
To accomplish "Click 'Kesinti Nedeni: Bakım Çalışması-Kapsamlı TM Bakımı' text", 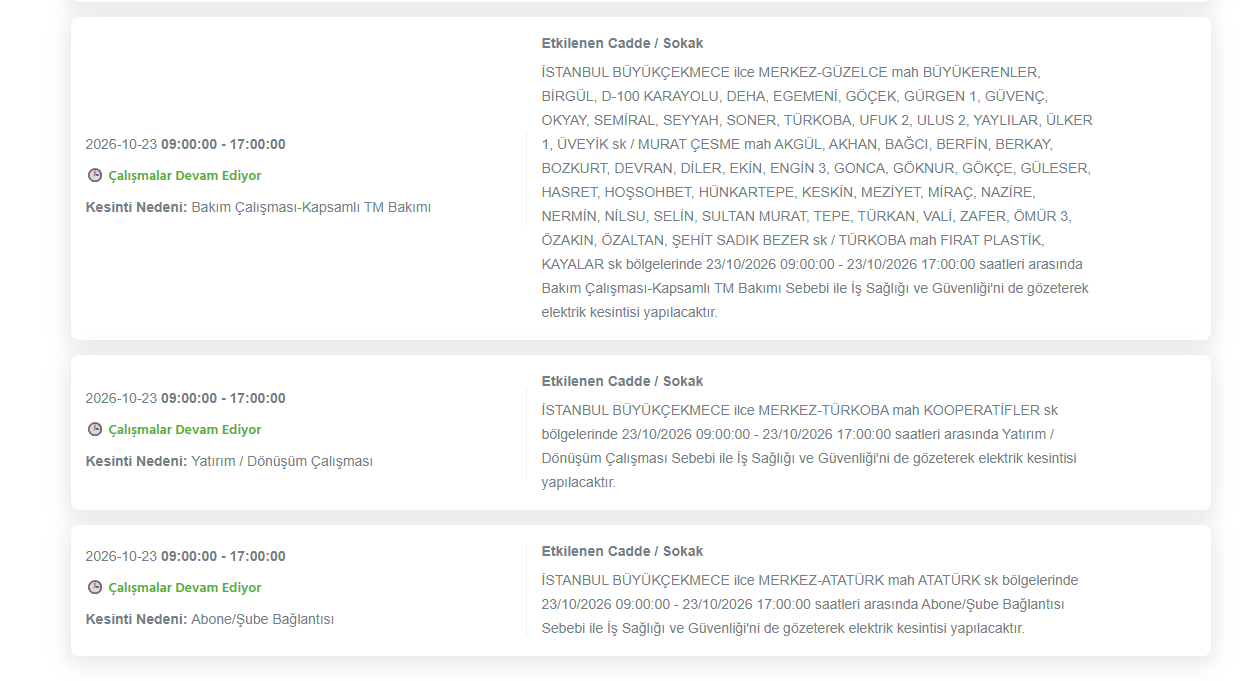I will point(258,207).
